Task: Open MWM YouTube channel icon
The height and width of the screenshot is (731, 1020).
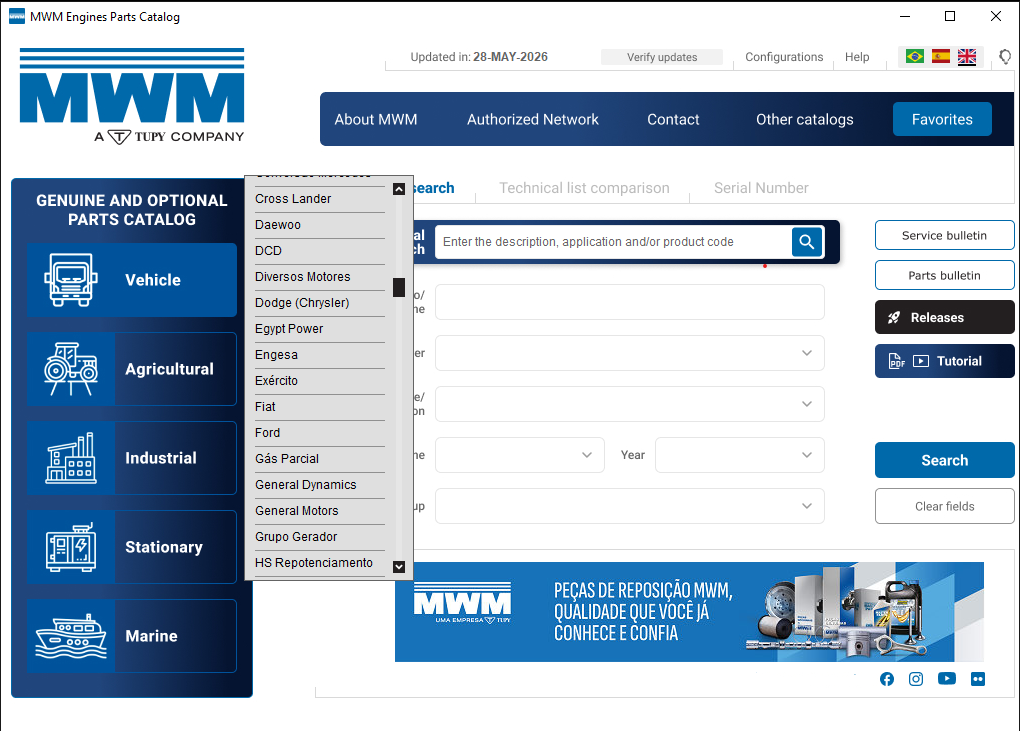Action: click(x=946, y=678)
